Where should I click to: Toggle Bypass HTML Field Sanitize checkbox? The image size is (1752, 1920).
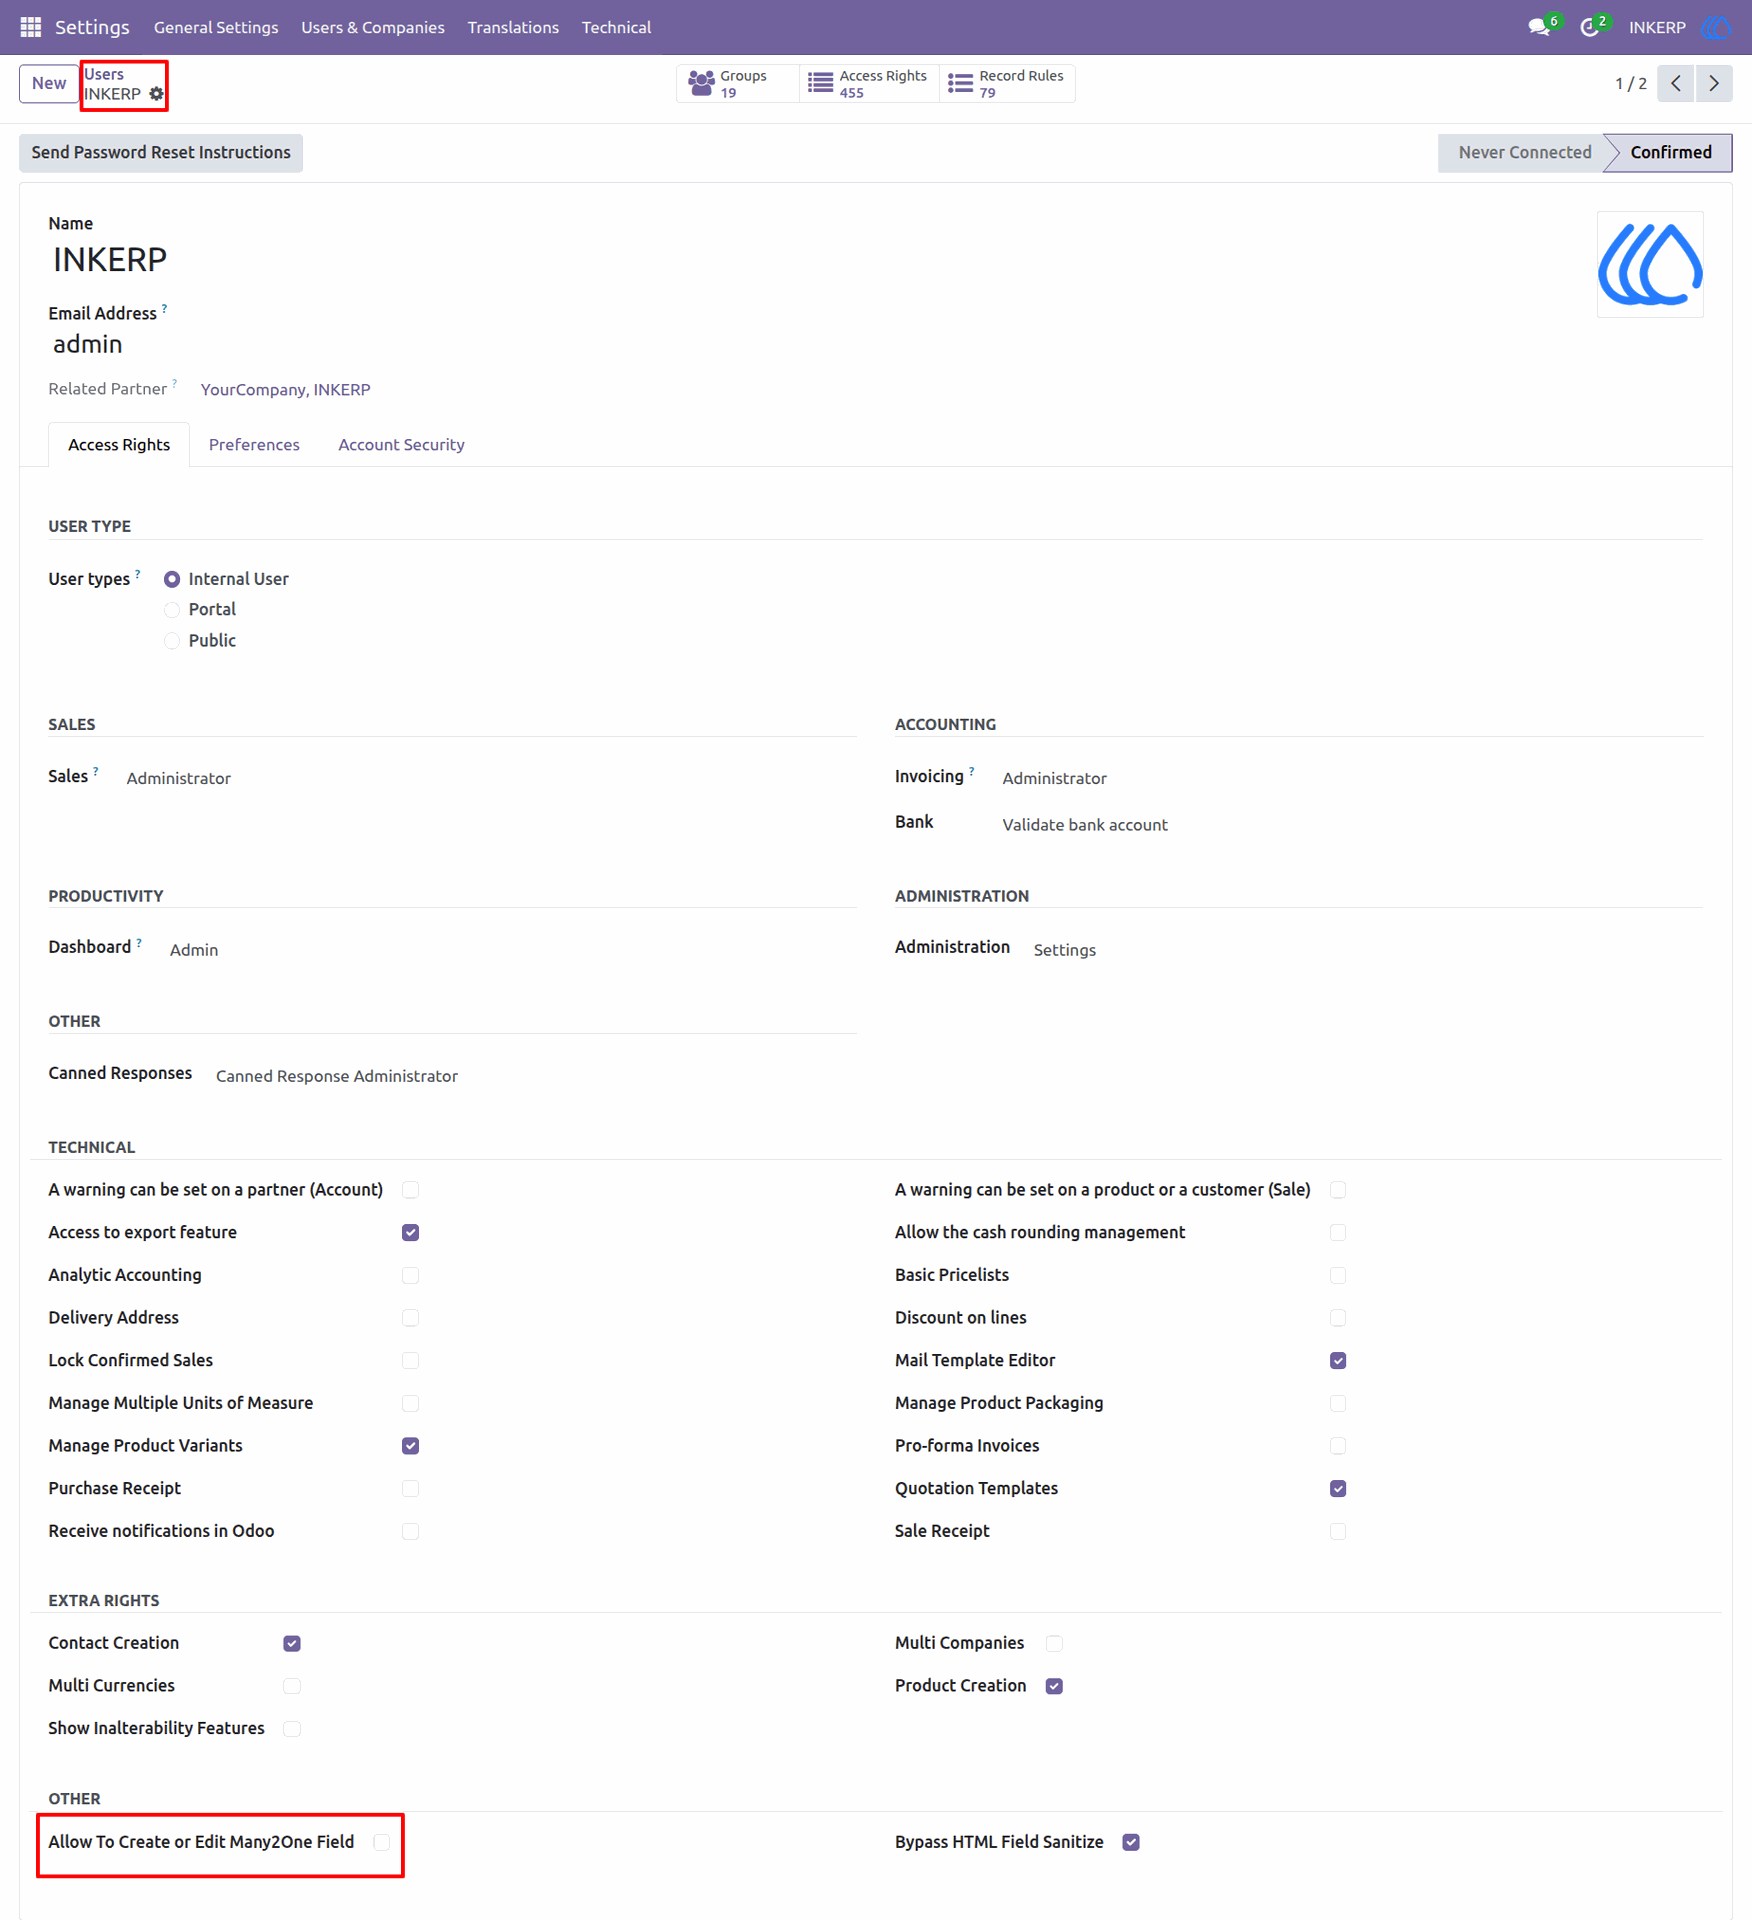1131,1843
